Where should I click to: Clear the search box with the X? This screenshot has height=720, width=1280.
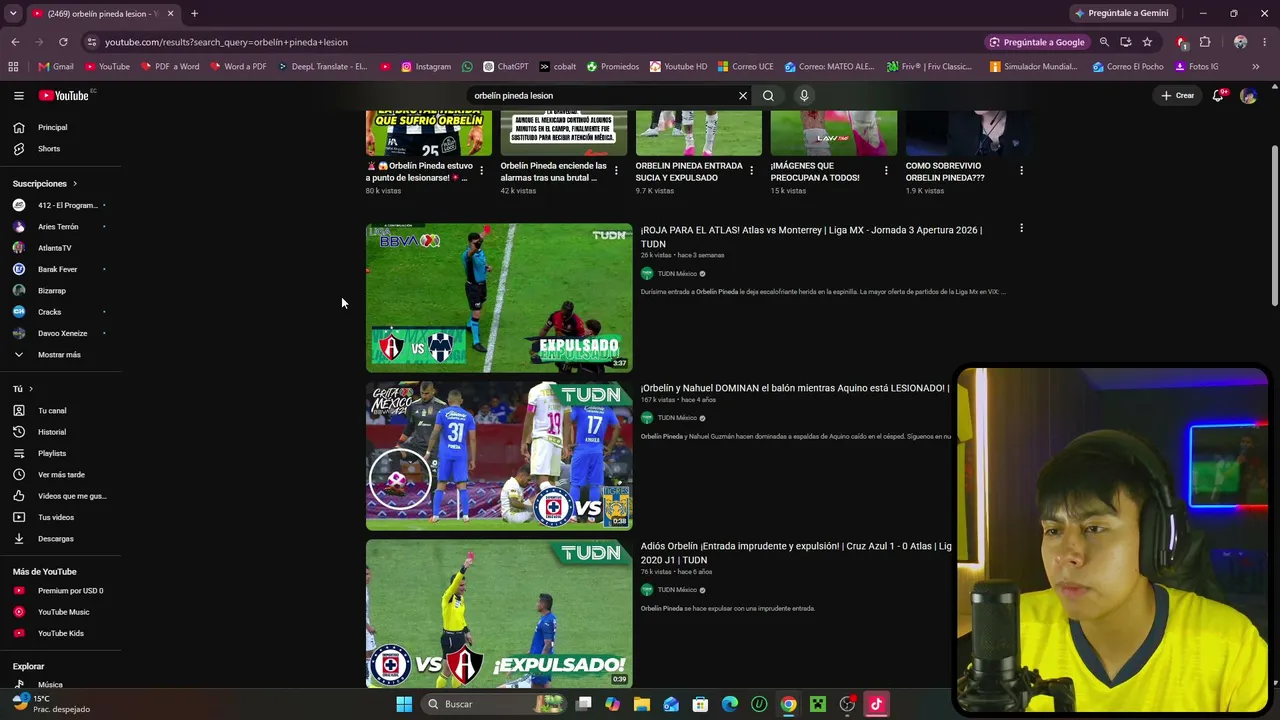click(x=743, y=96)
